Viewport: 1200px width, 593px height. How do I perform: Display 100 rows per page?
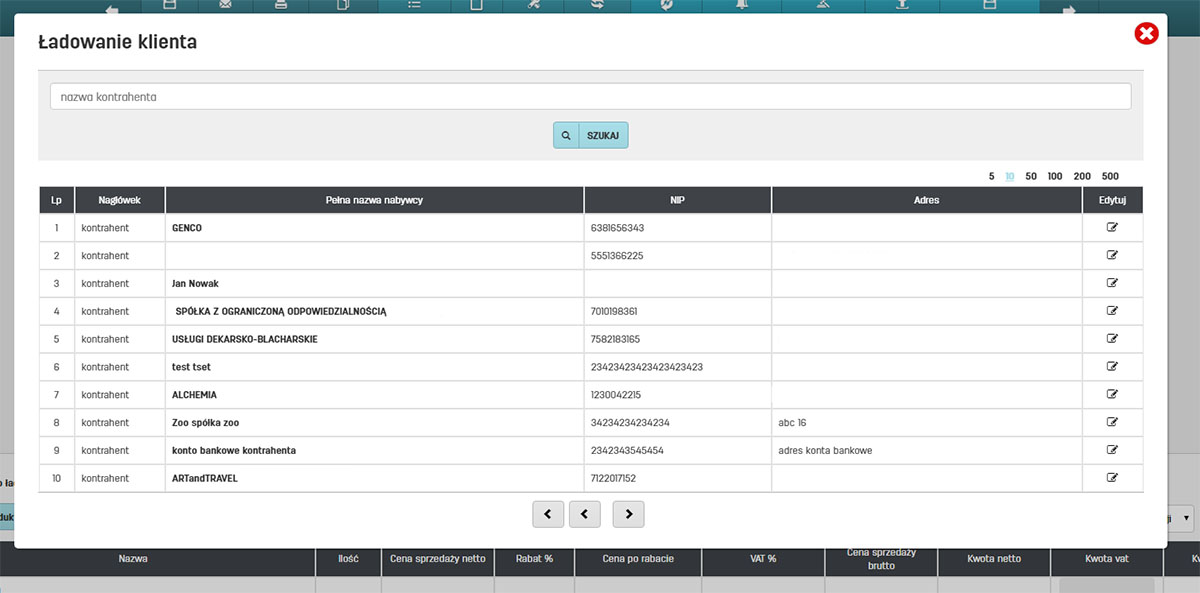pyautogui.click(x=1055, y=176)
